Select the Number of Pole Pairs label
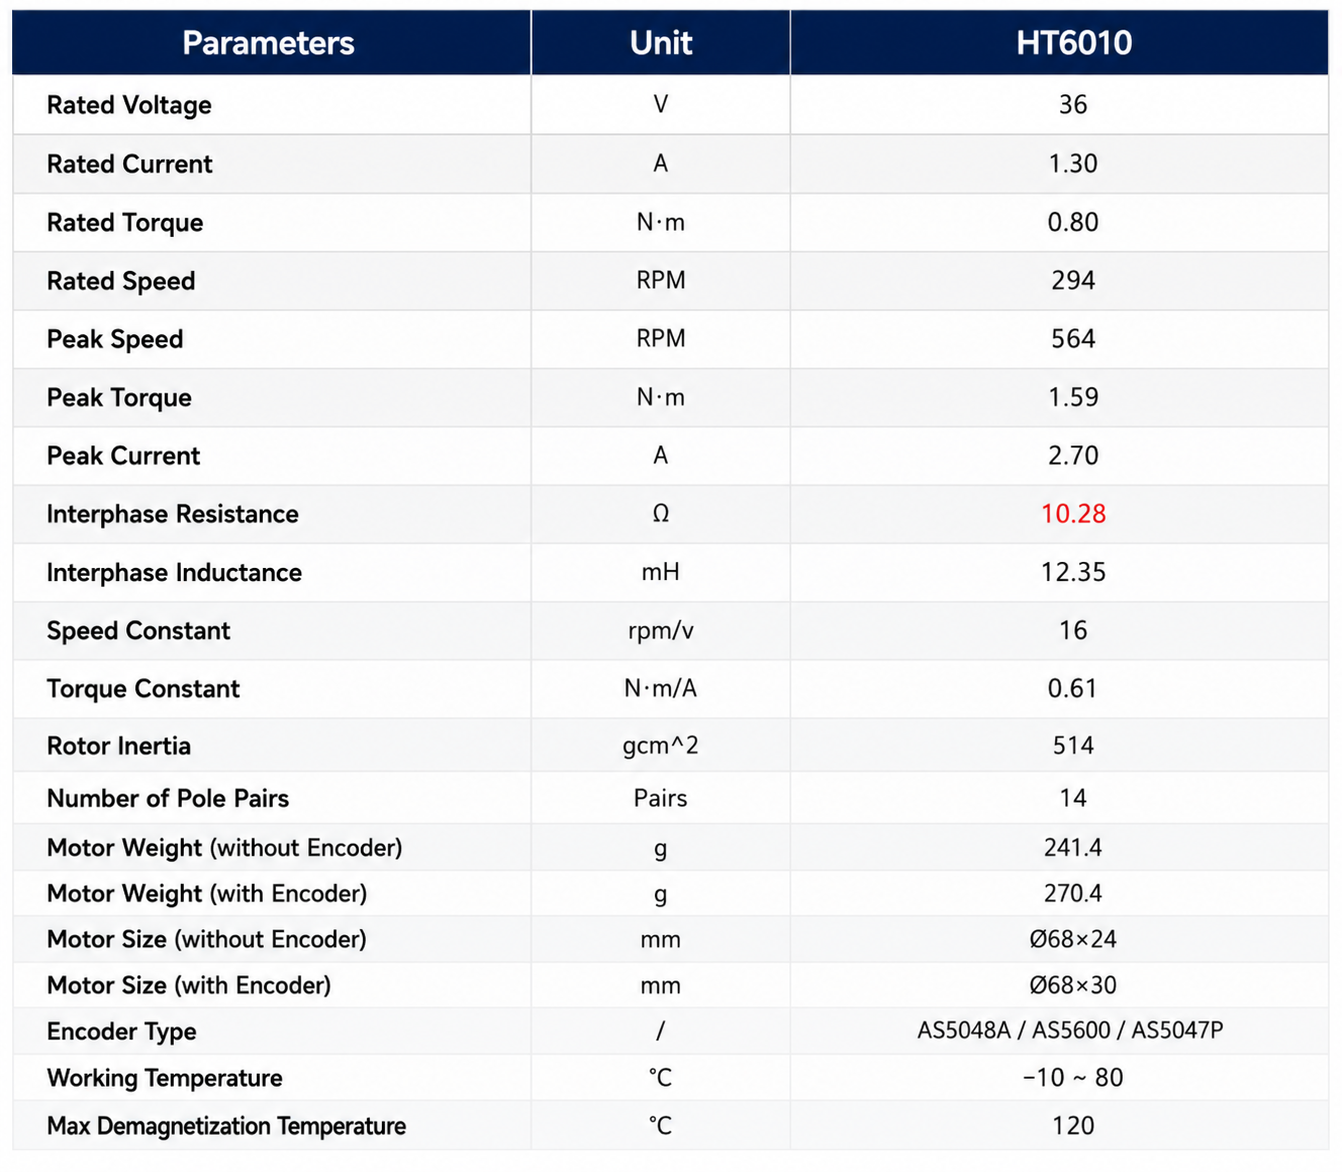1342x1172 pixels. pyautogui.click(x=168, y=798)
